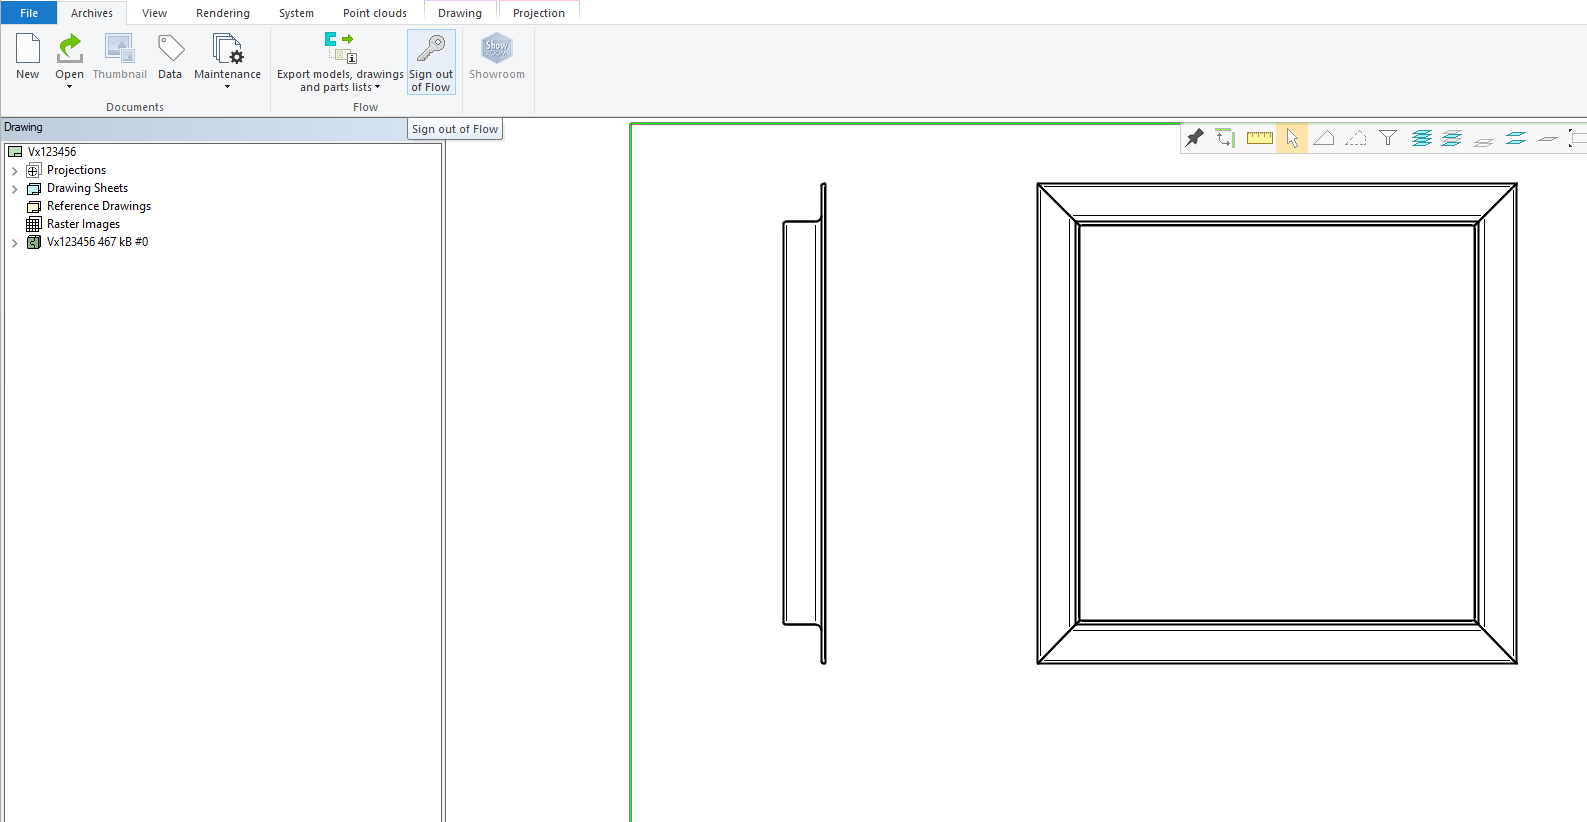The image size is (1587, 822).
Task: Click the New document icon
Action: 27,49
